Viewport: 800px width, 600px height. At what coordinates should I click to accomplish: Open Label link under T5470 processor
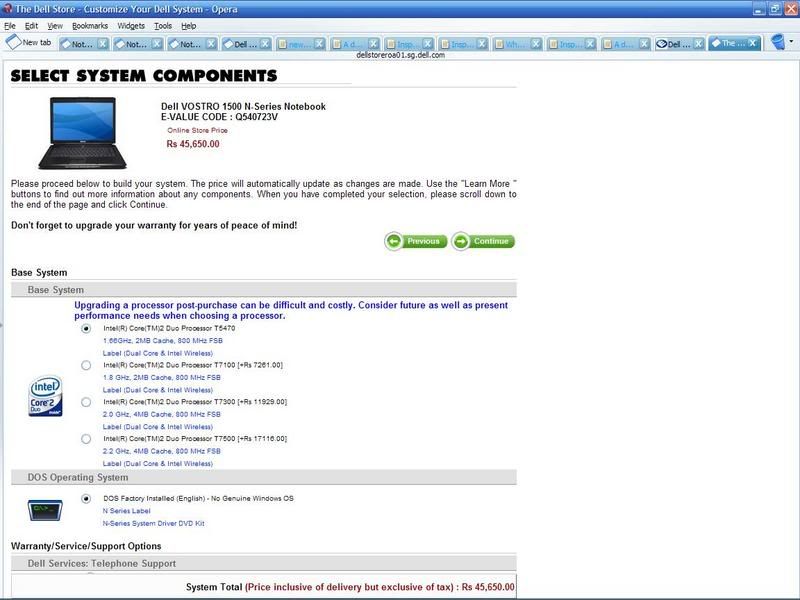[x=158, y=353]
